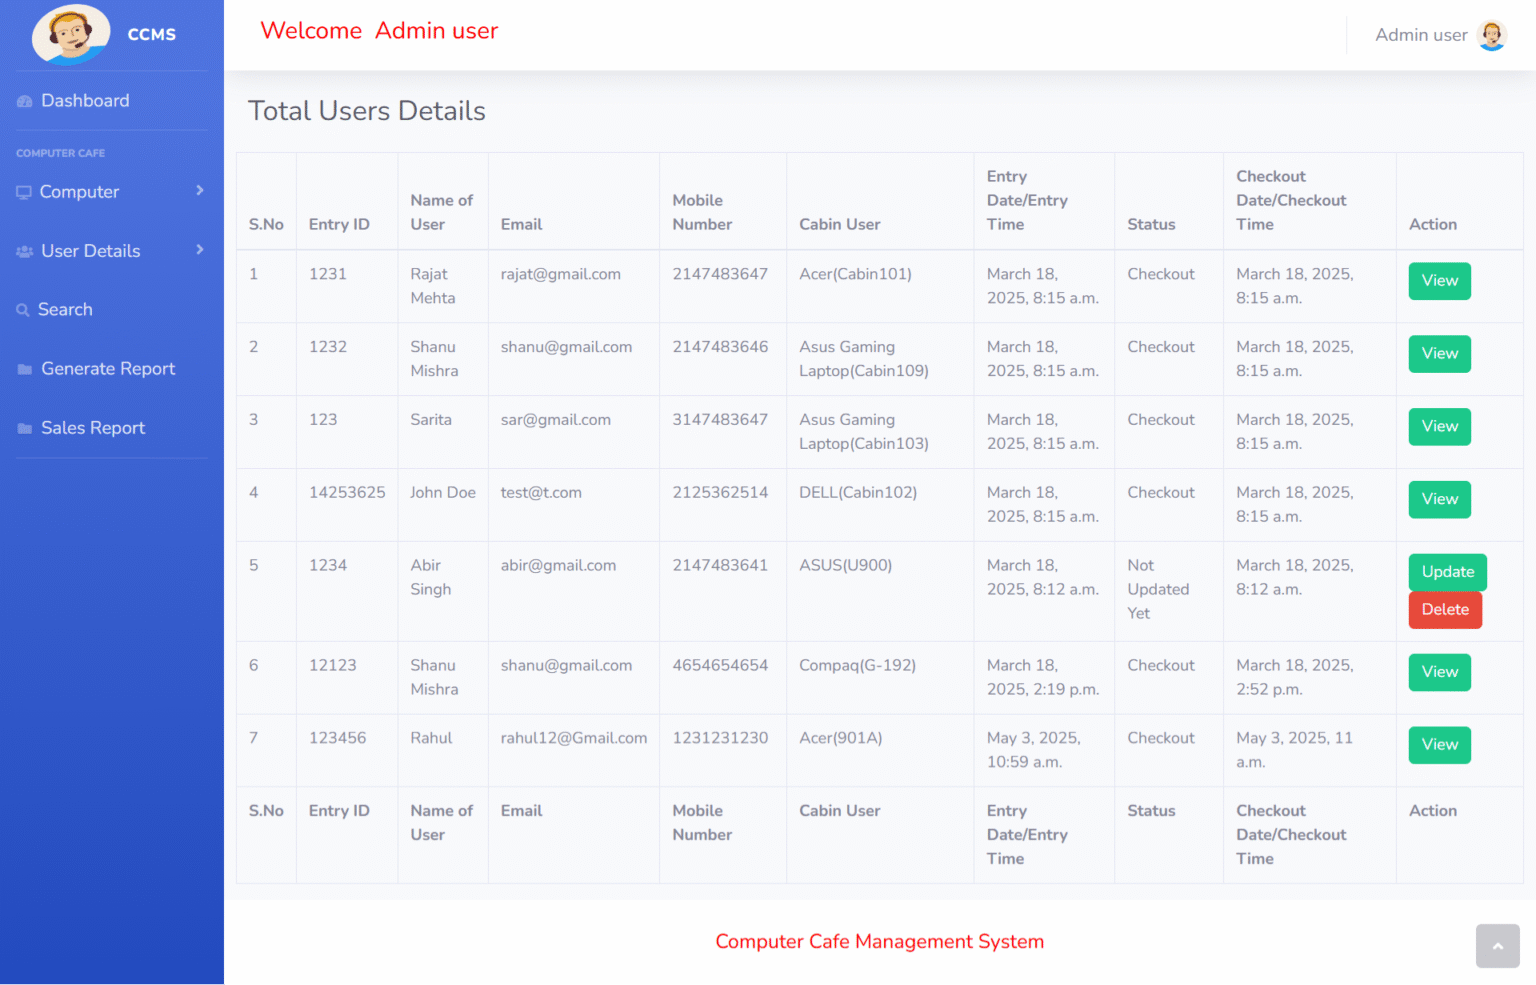Click the Admin user avatar picture
Viewport: 1536px width, 985px height.
pyautogui.click(x=1491, y=34)
